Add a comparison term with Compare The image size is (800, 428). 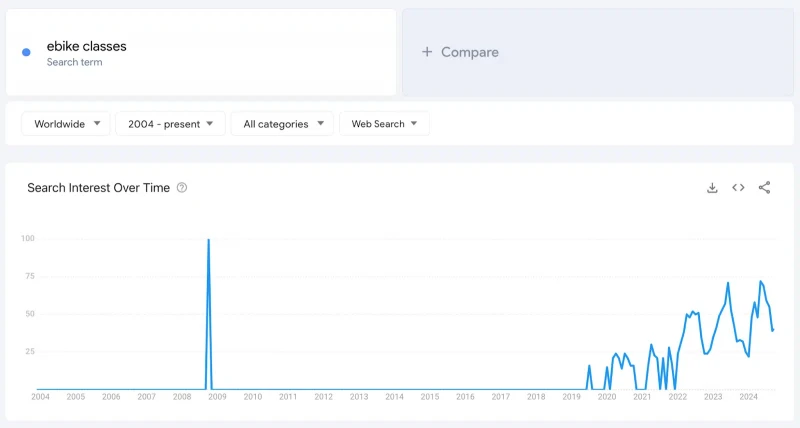point(598,52)
